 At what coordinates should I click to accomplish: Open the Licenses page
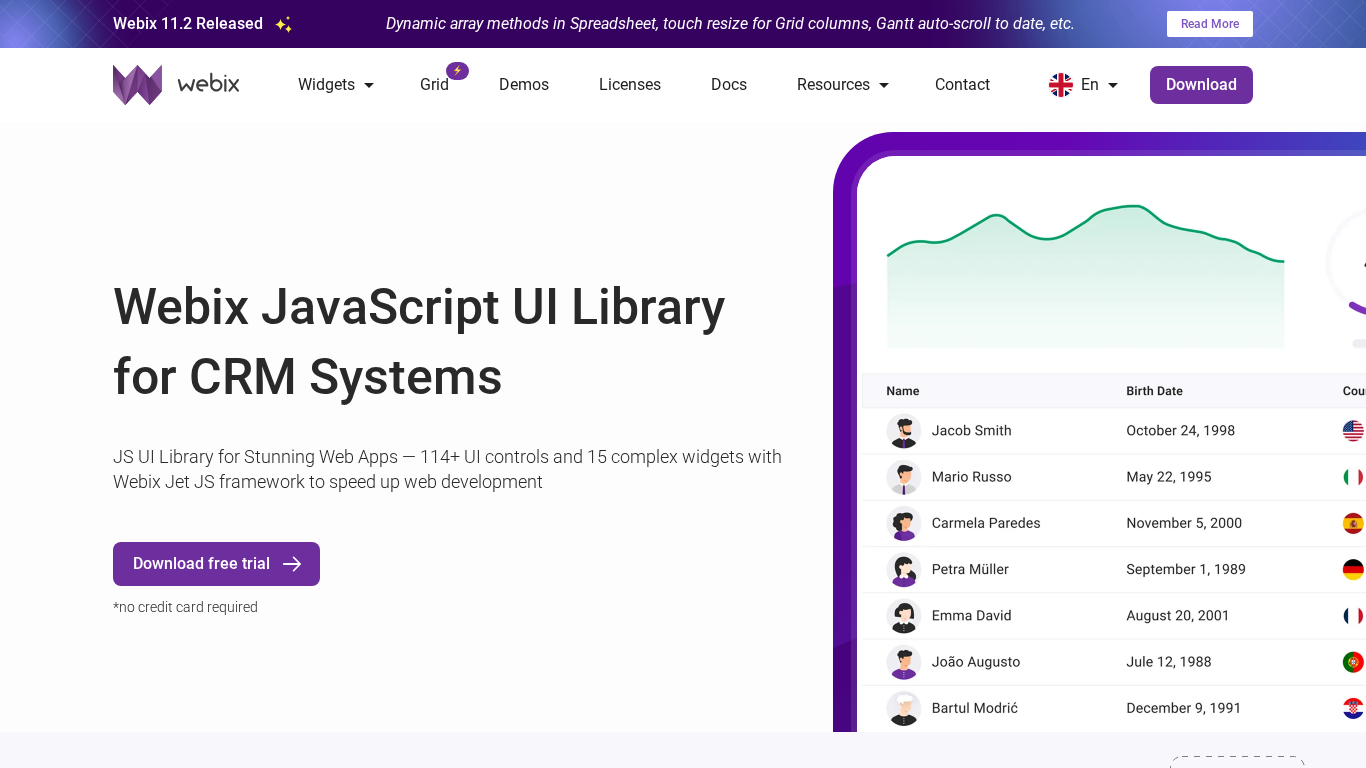coord(630,85)
